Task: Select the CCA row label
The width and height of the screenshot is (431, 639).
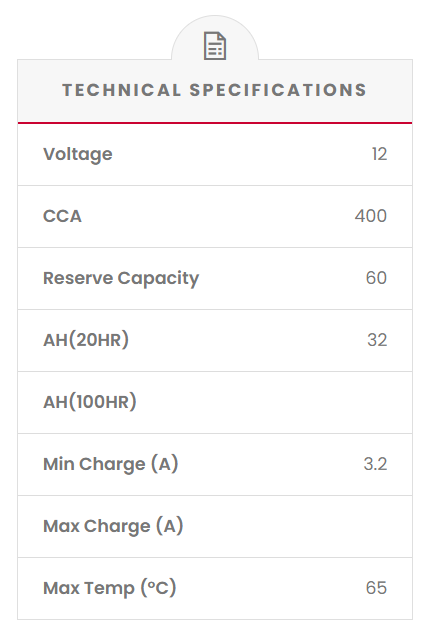Action: pyautogui.click(x=62, y=216)
